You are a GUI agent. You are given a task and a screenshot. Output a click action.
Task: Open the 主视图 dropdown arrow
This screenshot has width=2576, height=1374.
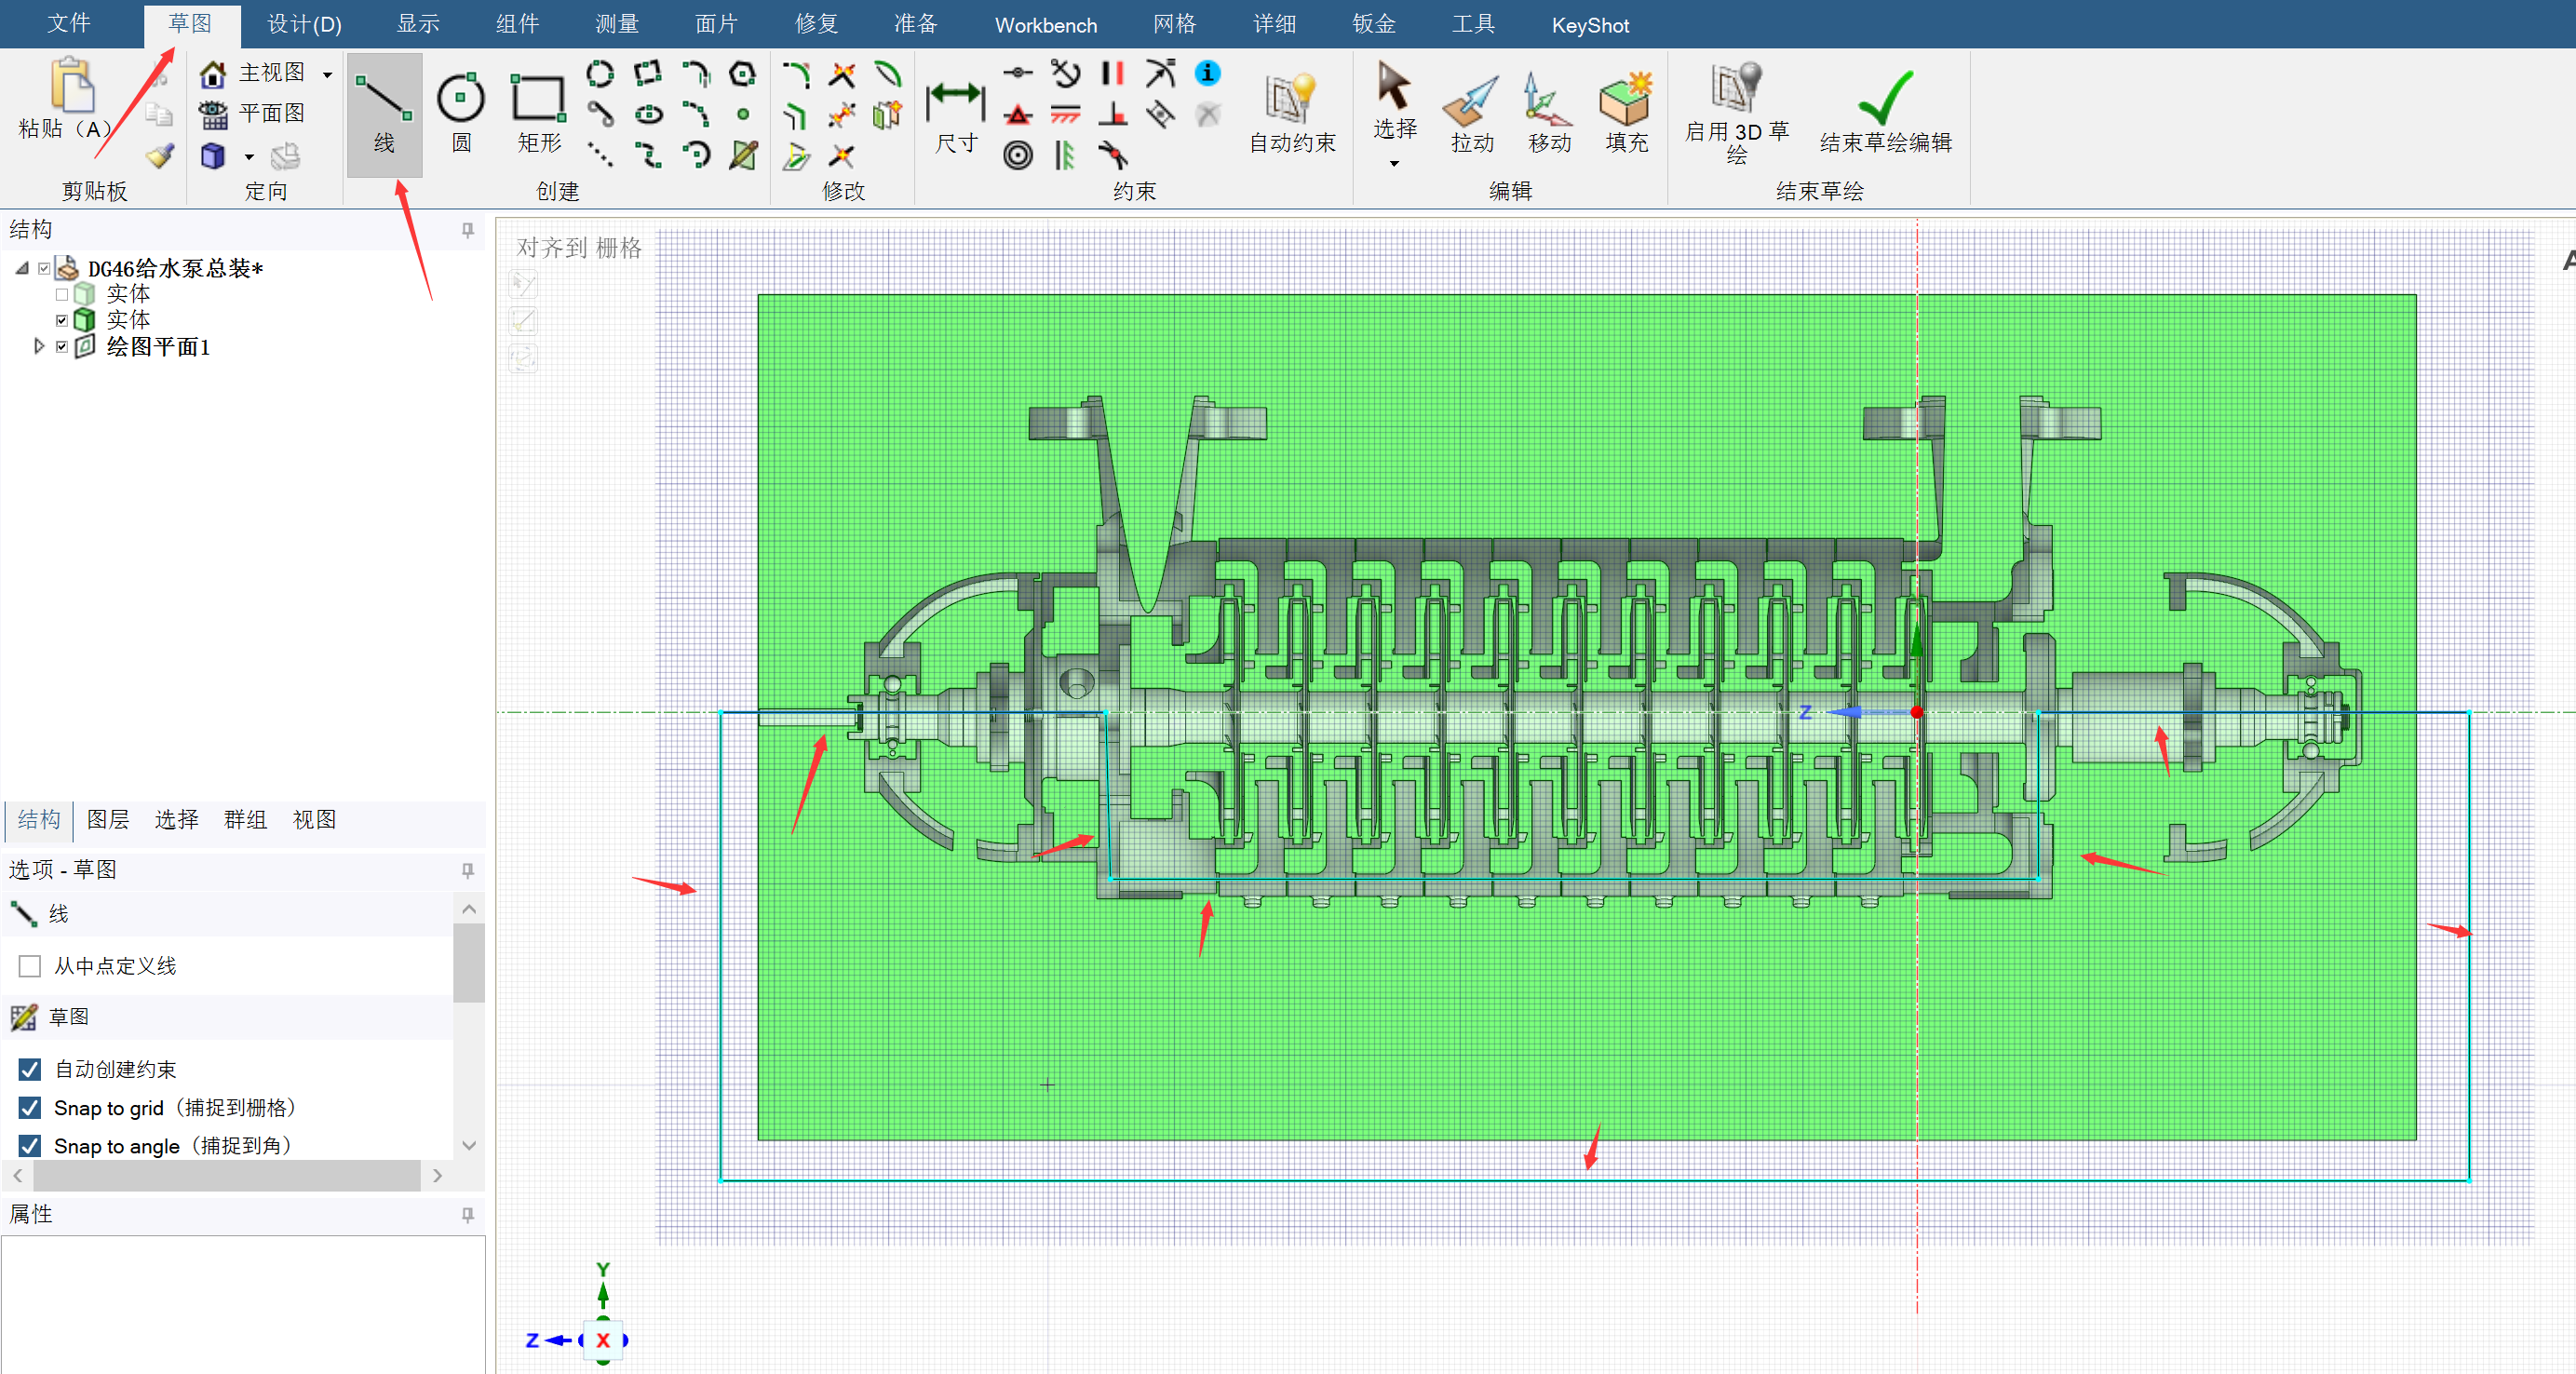[327, 74]
